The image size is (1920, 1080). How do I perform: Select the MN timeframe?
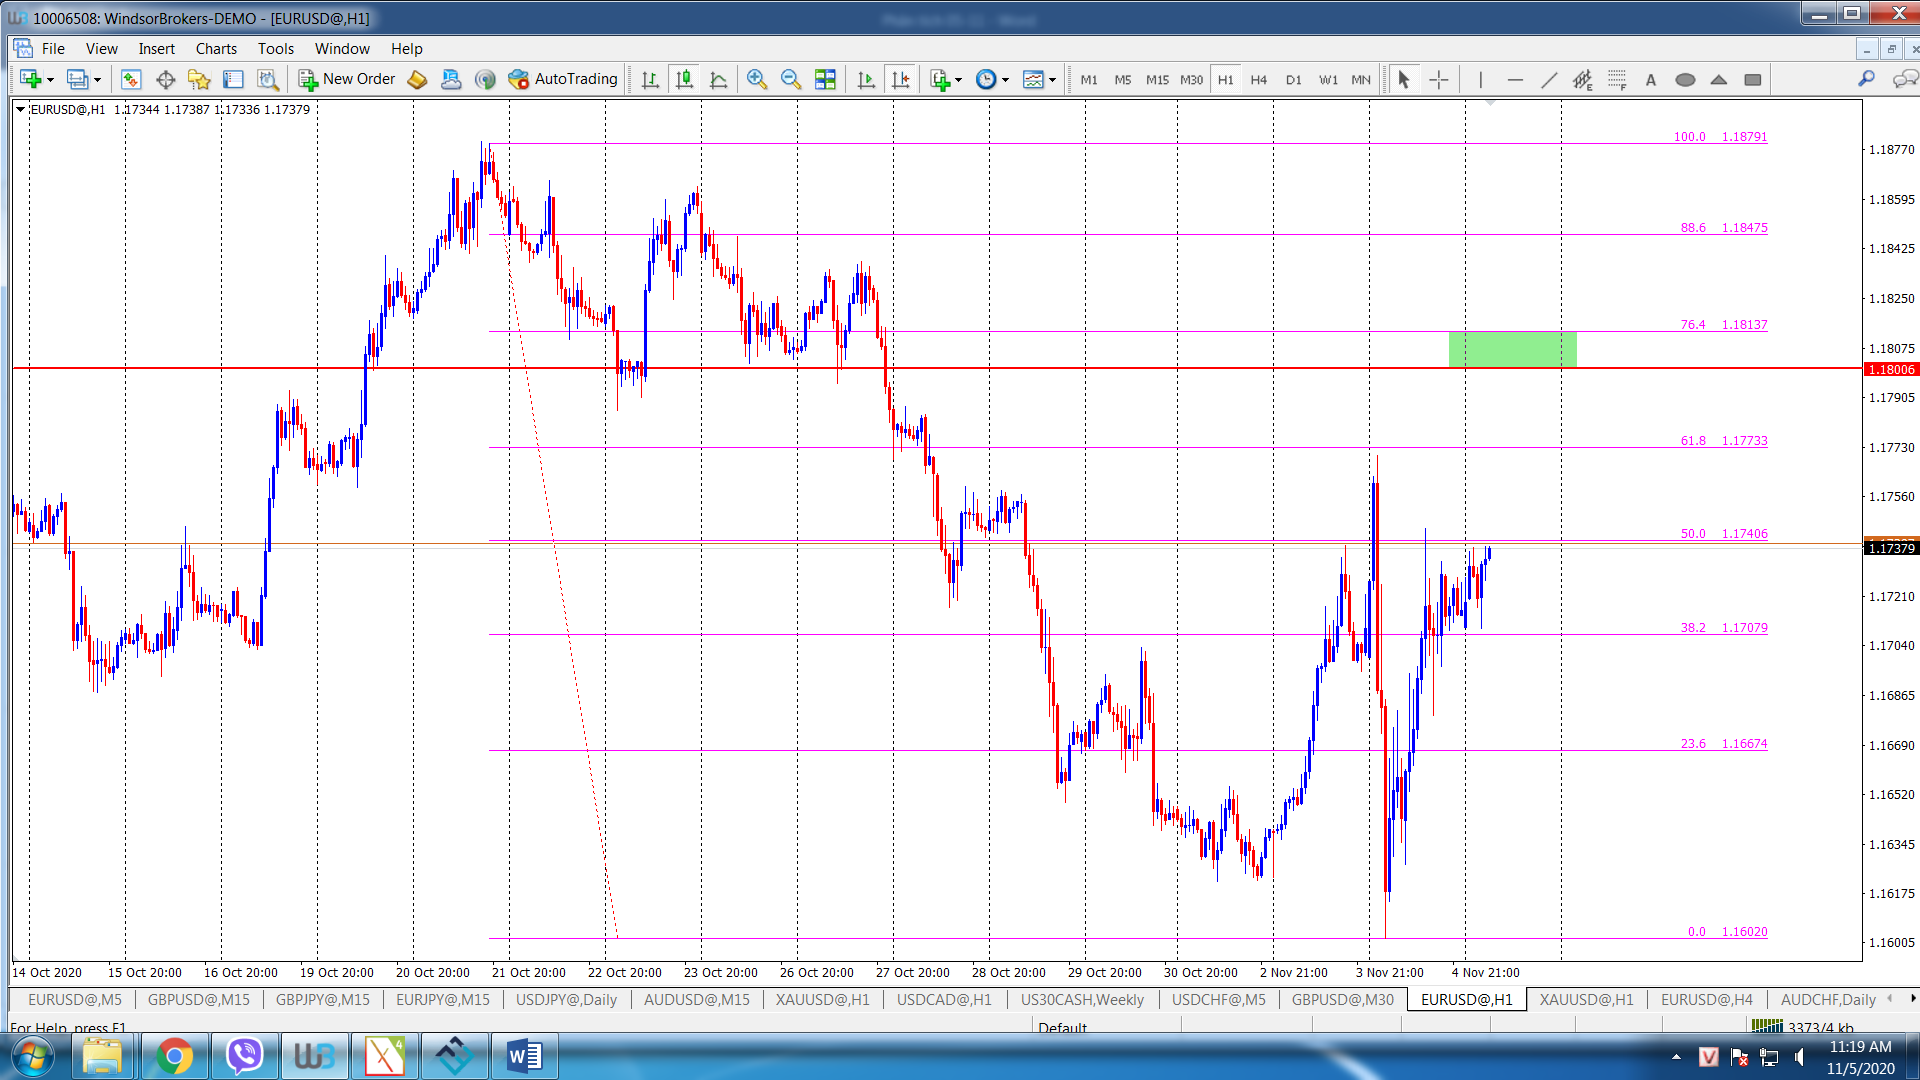click(x=1361, y=80)
